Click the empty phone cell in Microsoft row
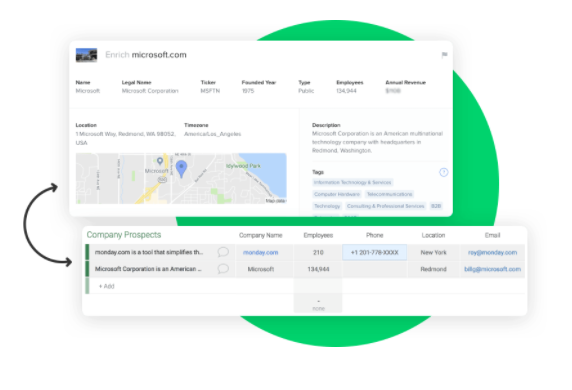Image resolution: width=572 pixels, height=390 pixels. click(374, 269)
